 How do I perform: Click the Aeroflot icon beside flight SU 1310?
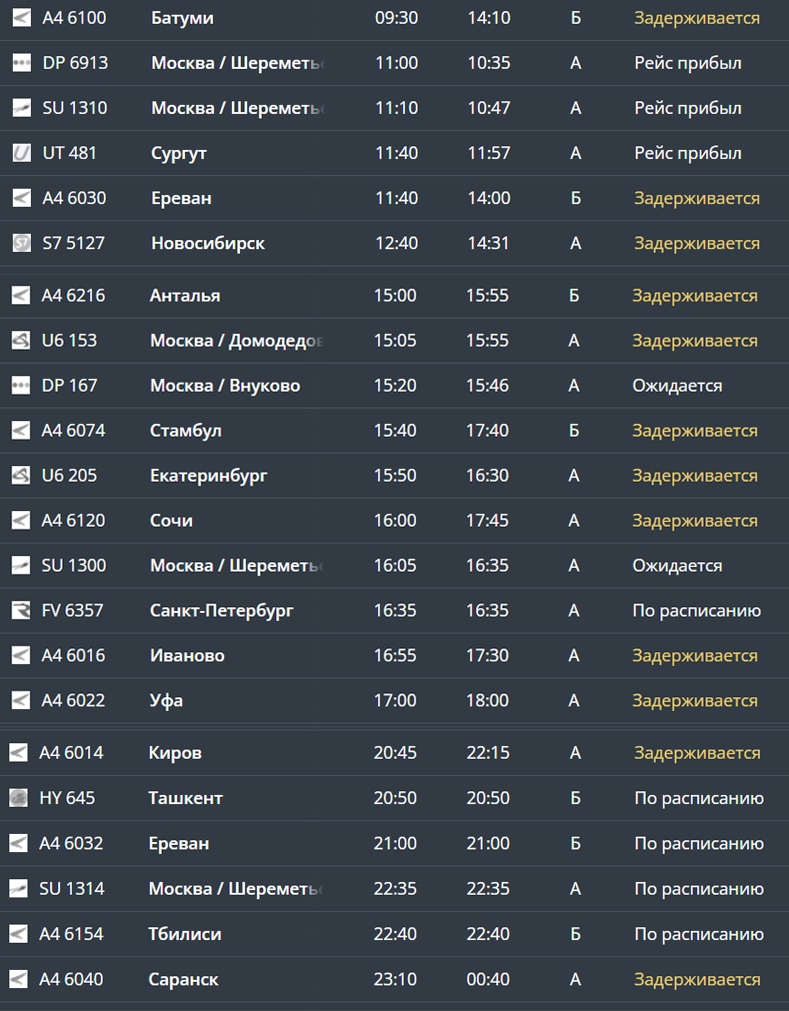click(x=21, y=108)
